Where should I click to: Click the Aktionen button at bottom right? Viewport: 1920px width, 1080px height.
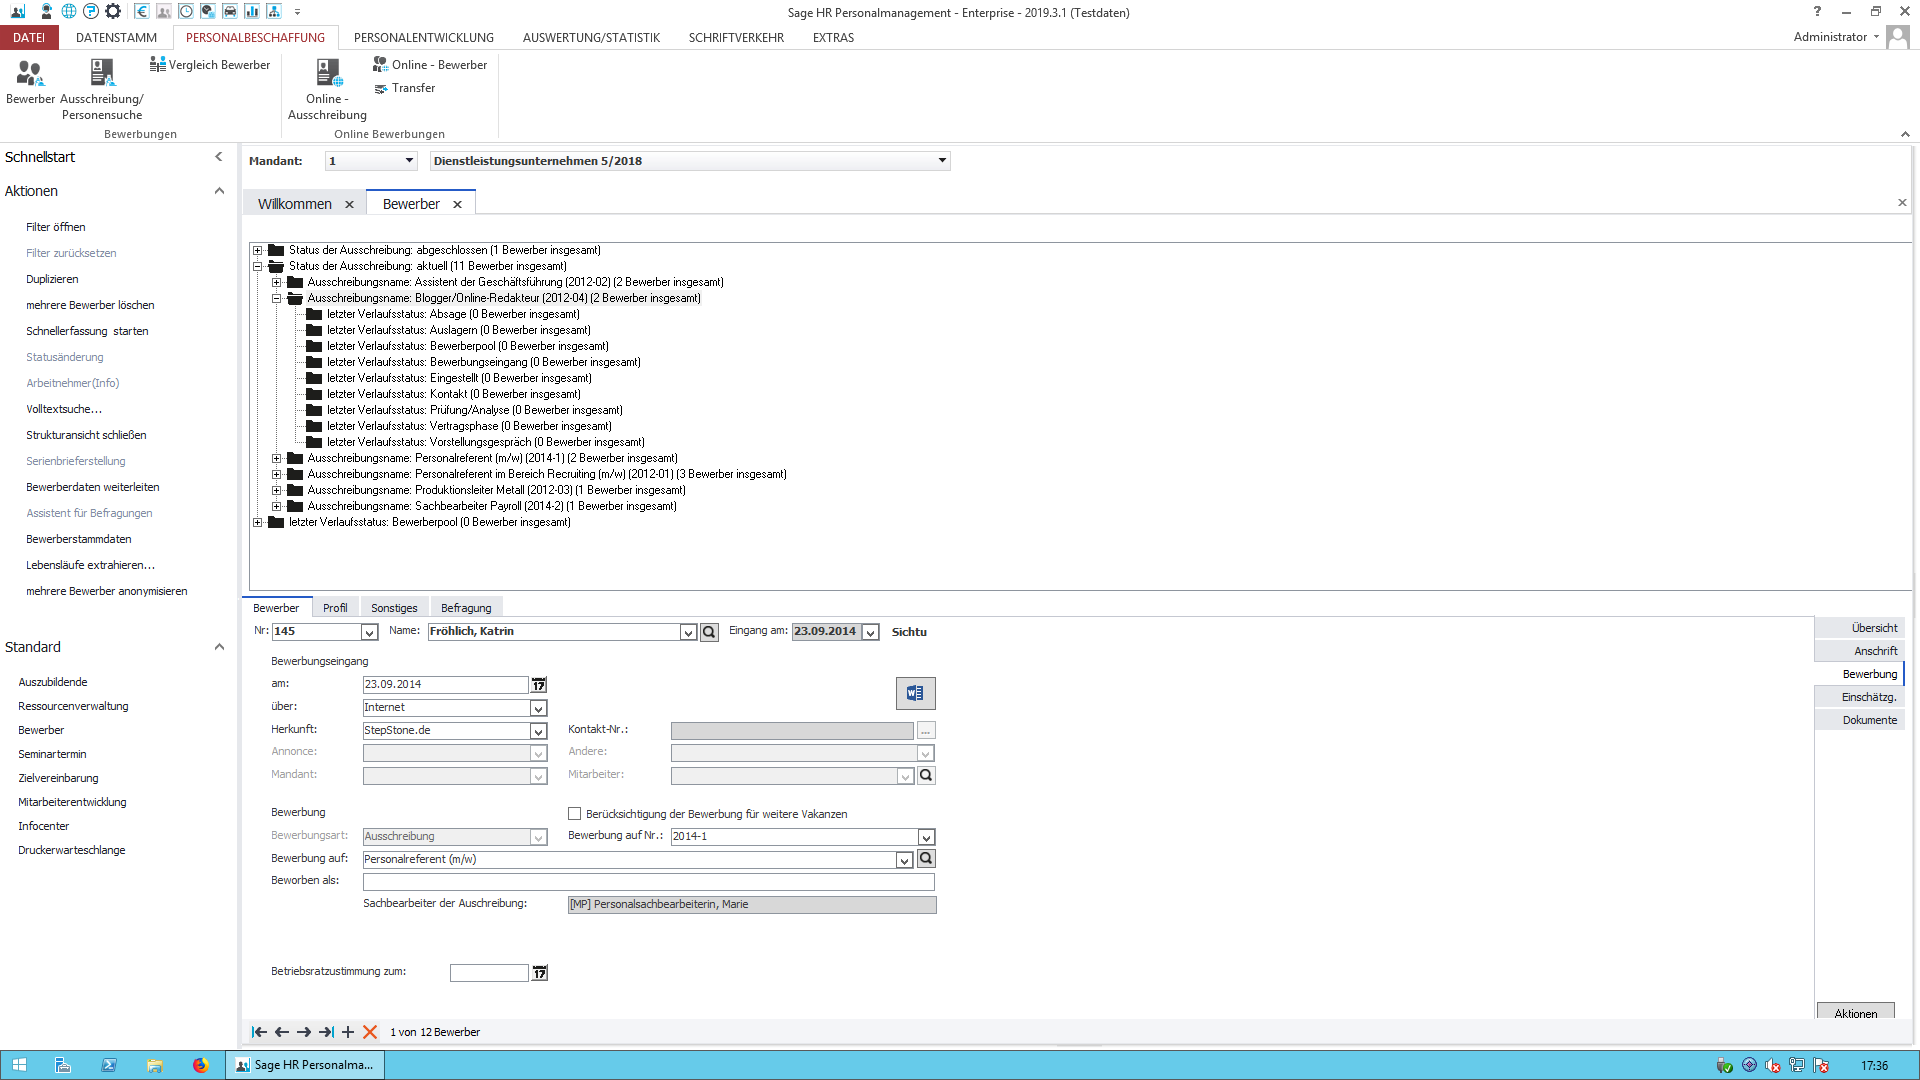click(x=1855, y=1012)
